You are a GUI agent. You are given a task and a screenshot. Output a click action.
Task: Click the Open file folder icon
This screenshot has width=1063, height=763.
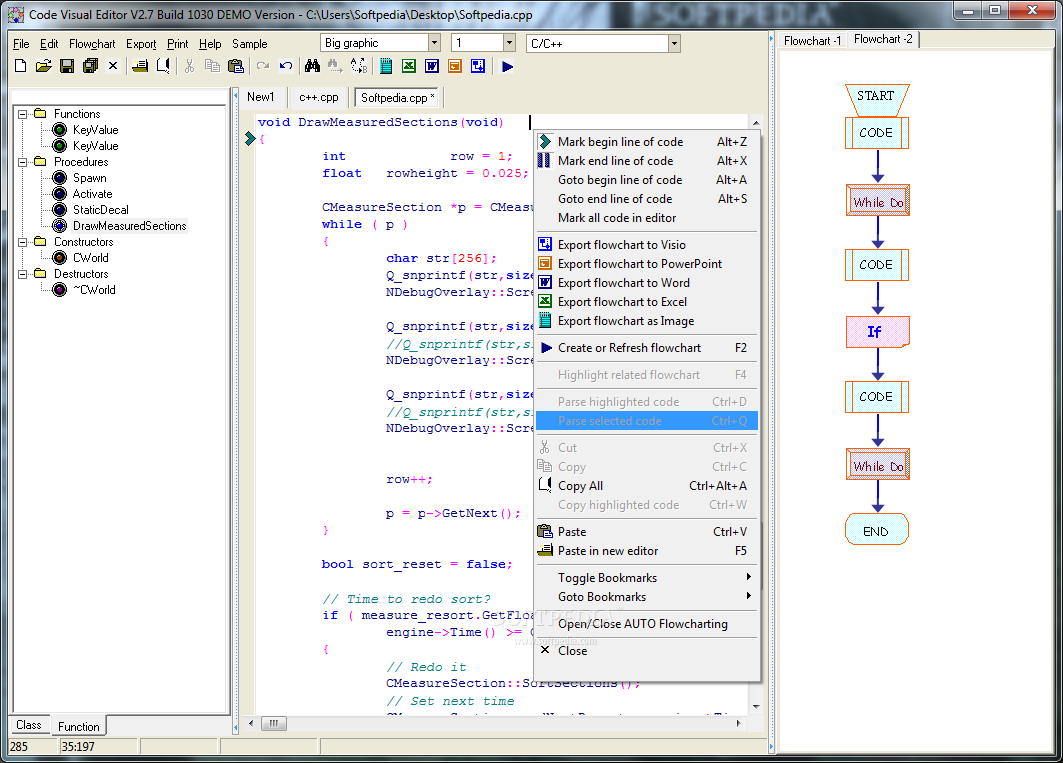tap(43, 66)
